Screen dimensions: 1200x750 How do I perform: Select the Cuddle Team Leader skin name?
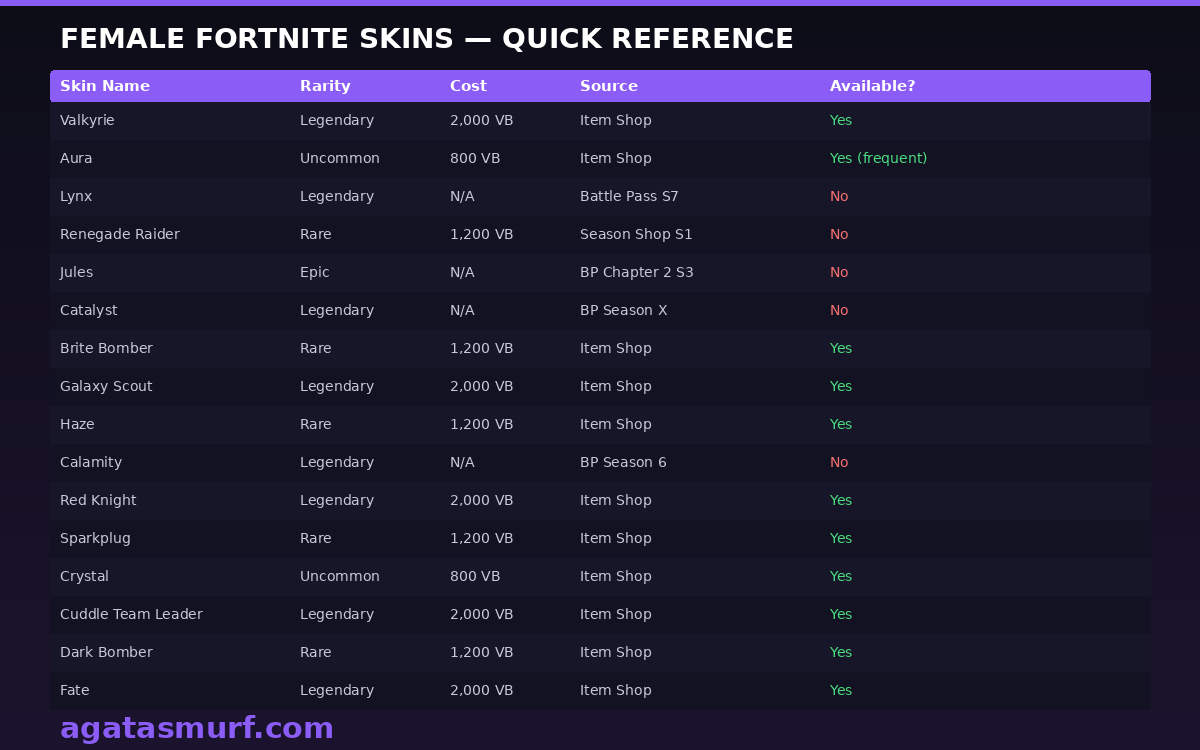(x=131, y=614)
